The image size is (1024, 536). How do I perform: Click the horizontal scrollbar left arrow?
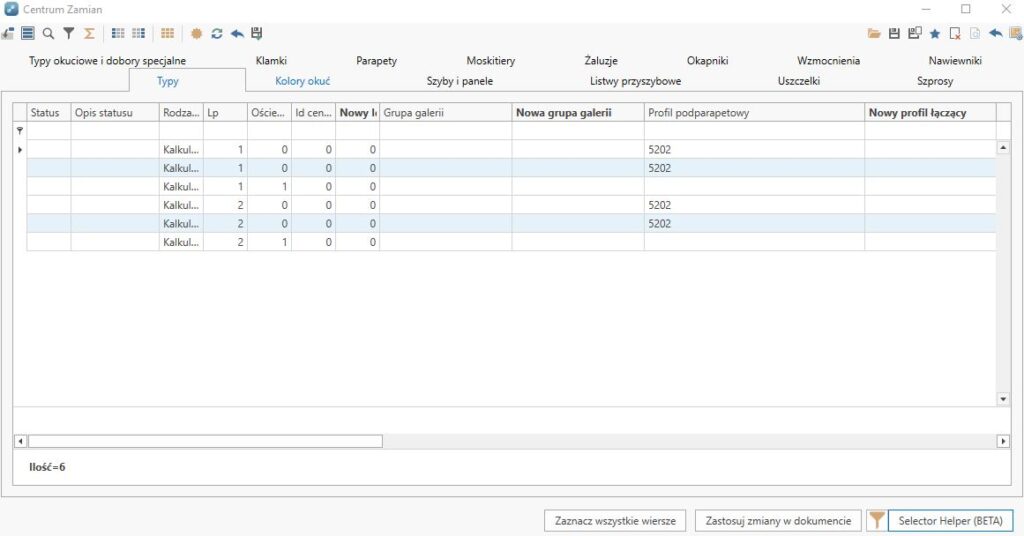pyautogui.click(x=20, y=441)
